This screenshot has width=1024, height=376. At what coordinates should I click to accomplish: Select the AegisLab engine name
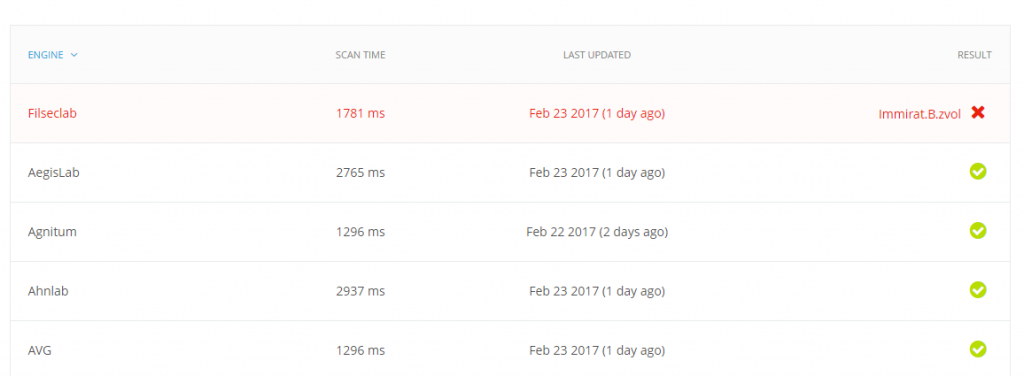pos(54,173)
